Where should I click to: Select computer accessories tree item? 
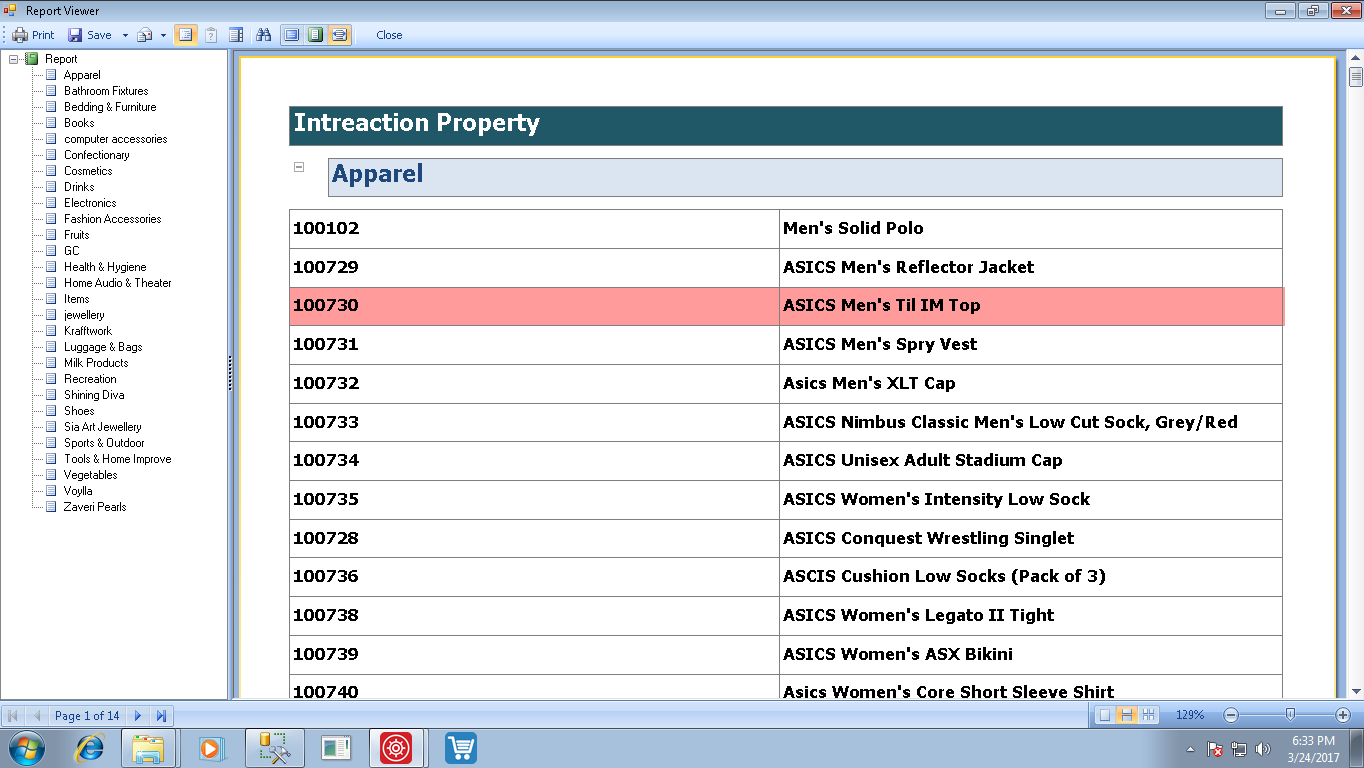(116, 139)
